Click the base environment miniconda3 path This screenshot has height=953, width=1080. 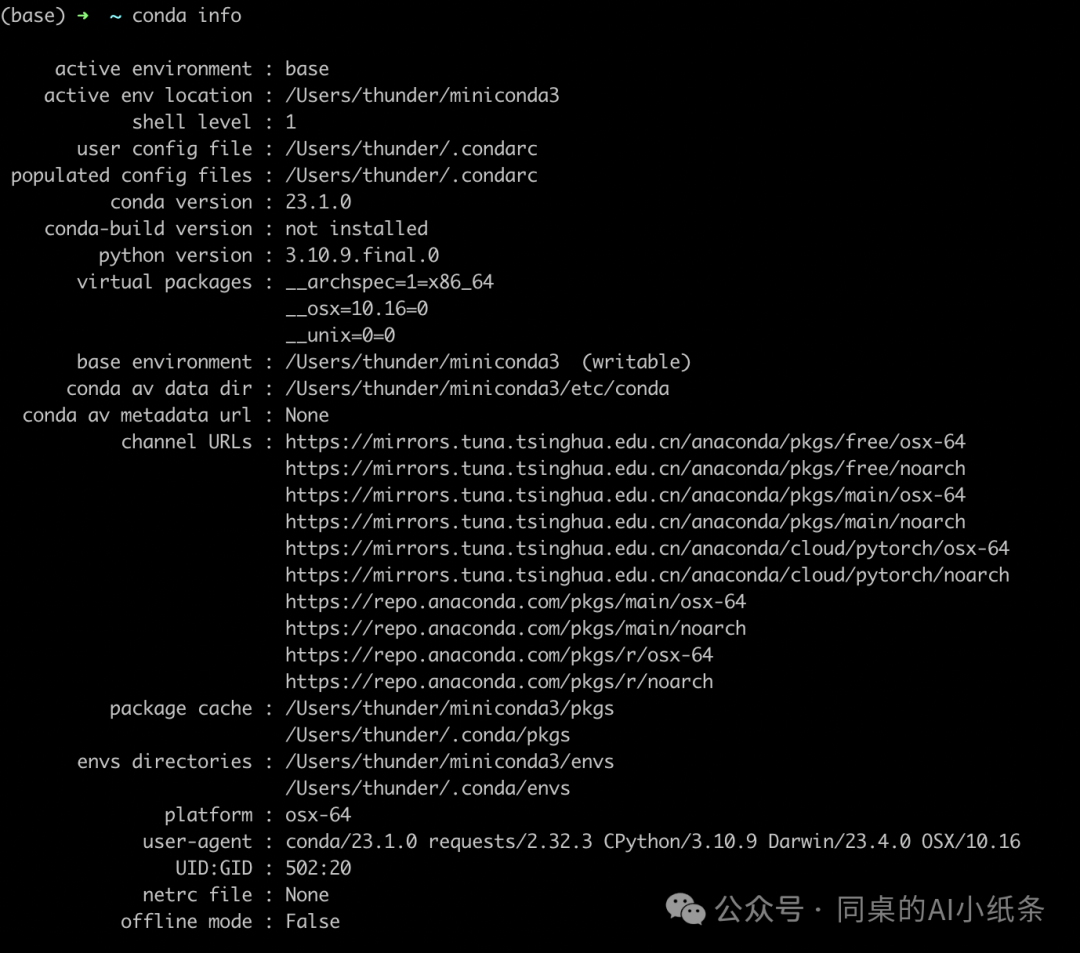pyautogui.click(x=422, y=362)
